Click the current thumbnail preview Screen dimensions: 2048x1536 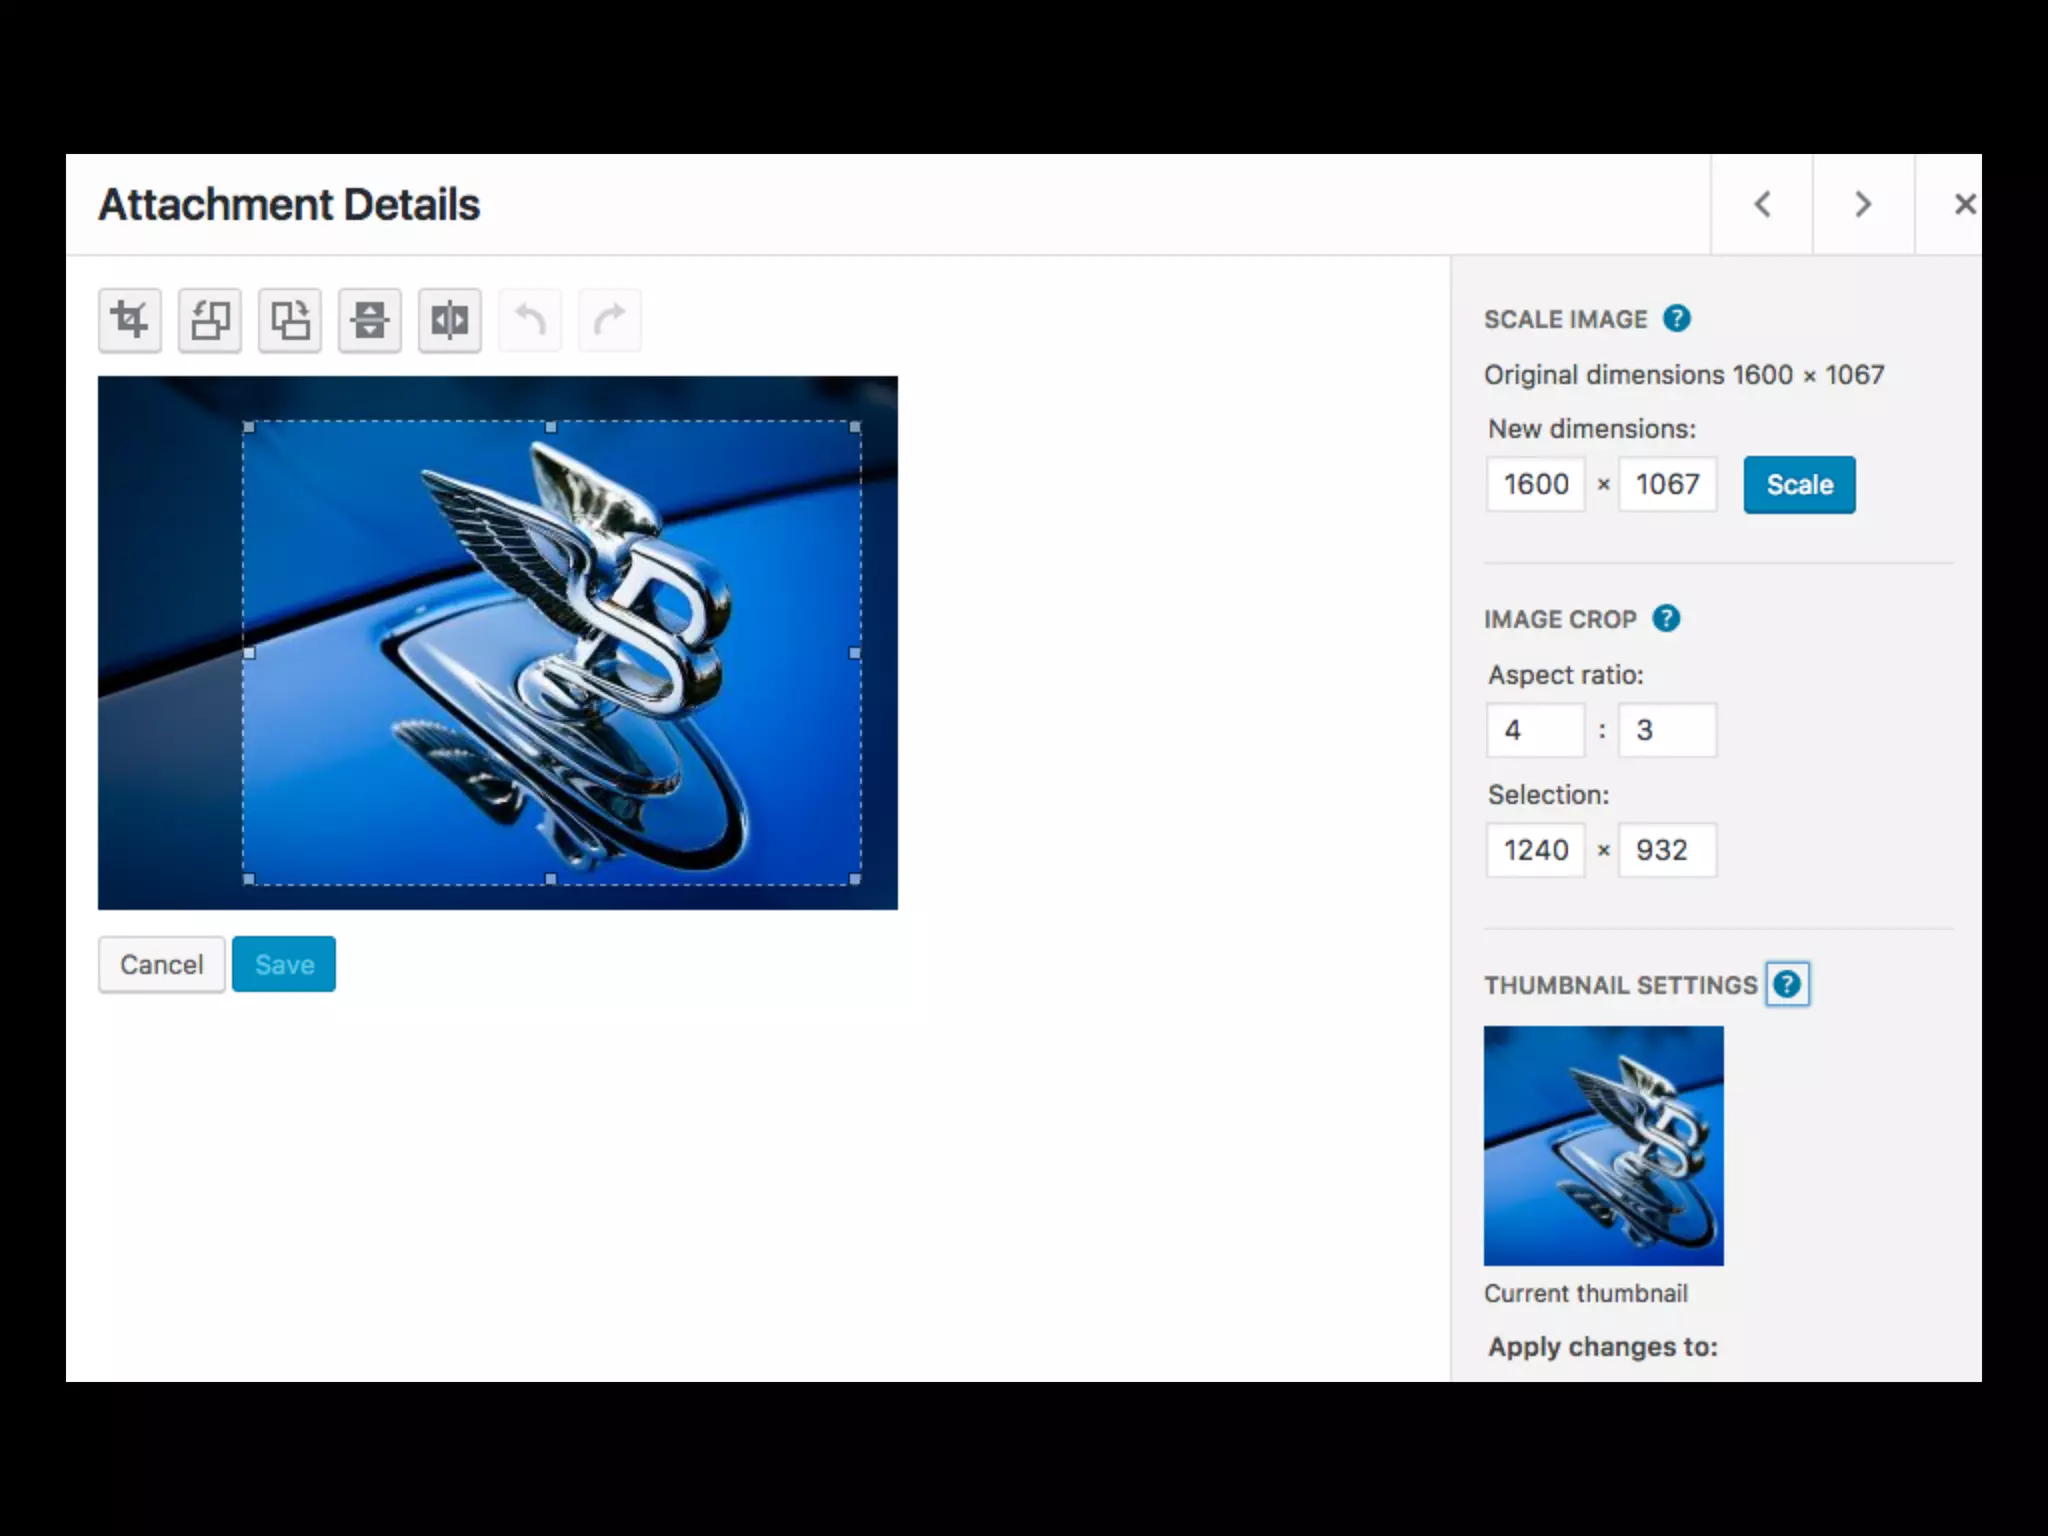[1603, 1145]
